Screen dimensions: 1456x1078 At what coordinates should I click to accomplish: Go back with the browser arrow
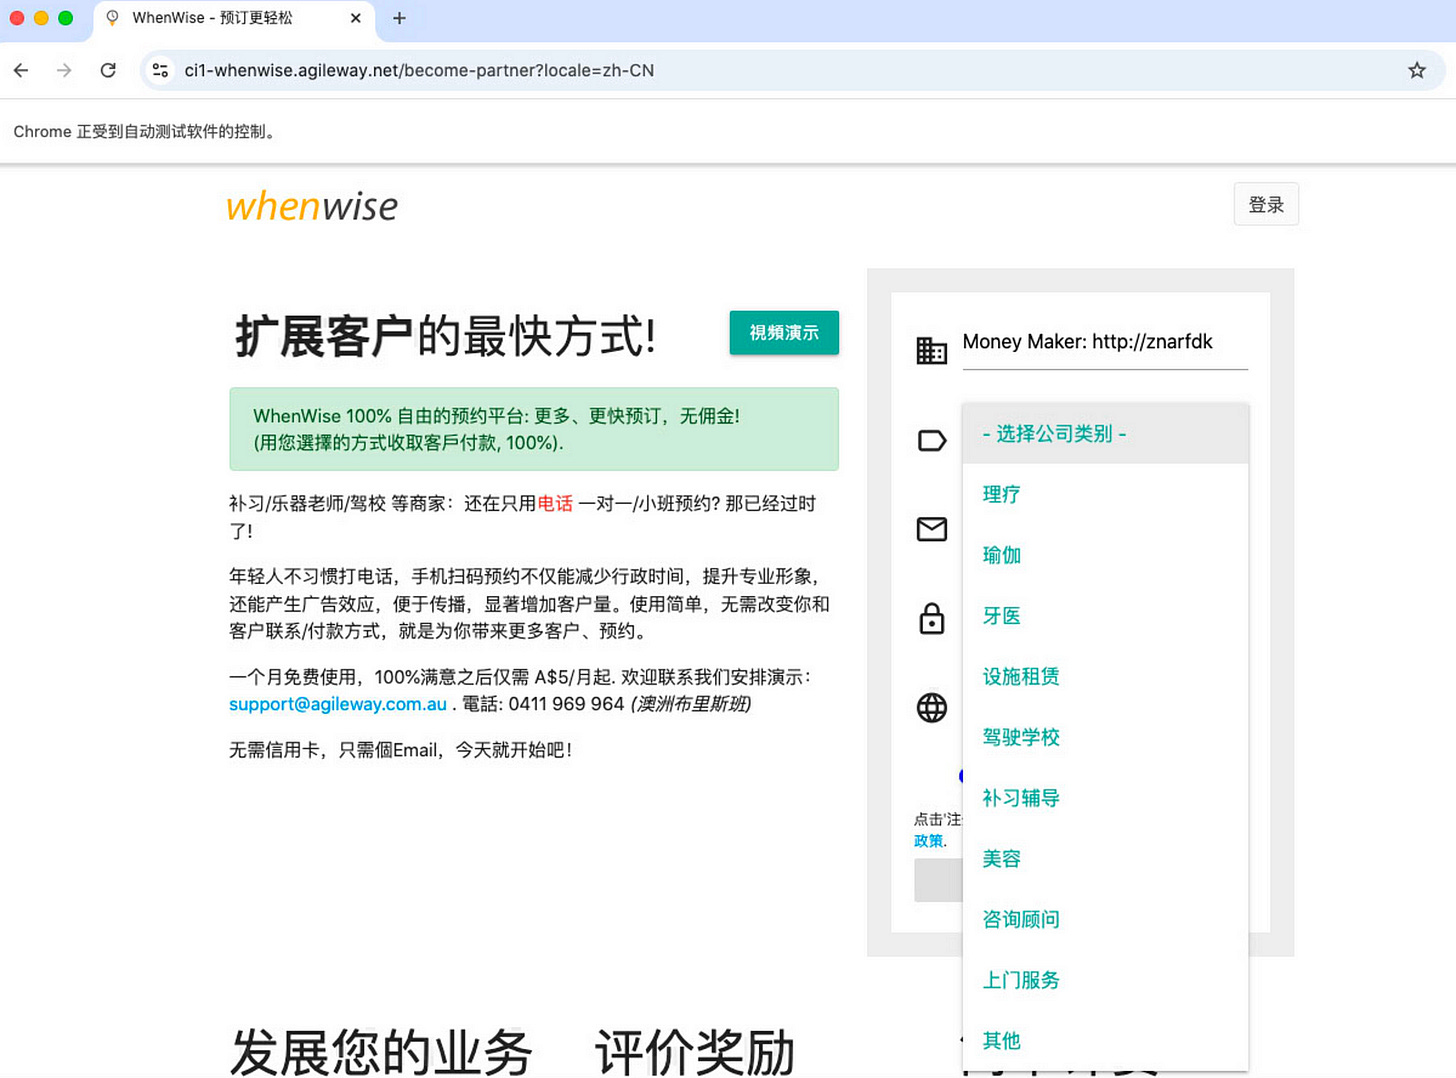pos(21,70)
